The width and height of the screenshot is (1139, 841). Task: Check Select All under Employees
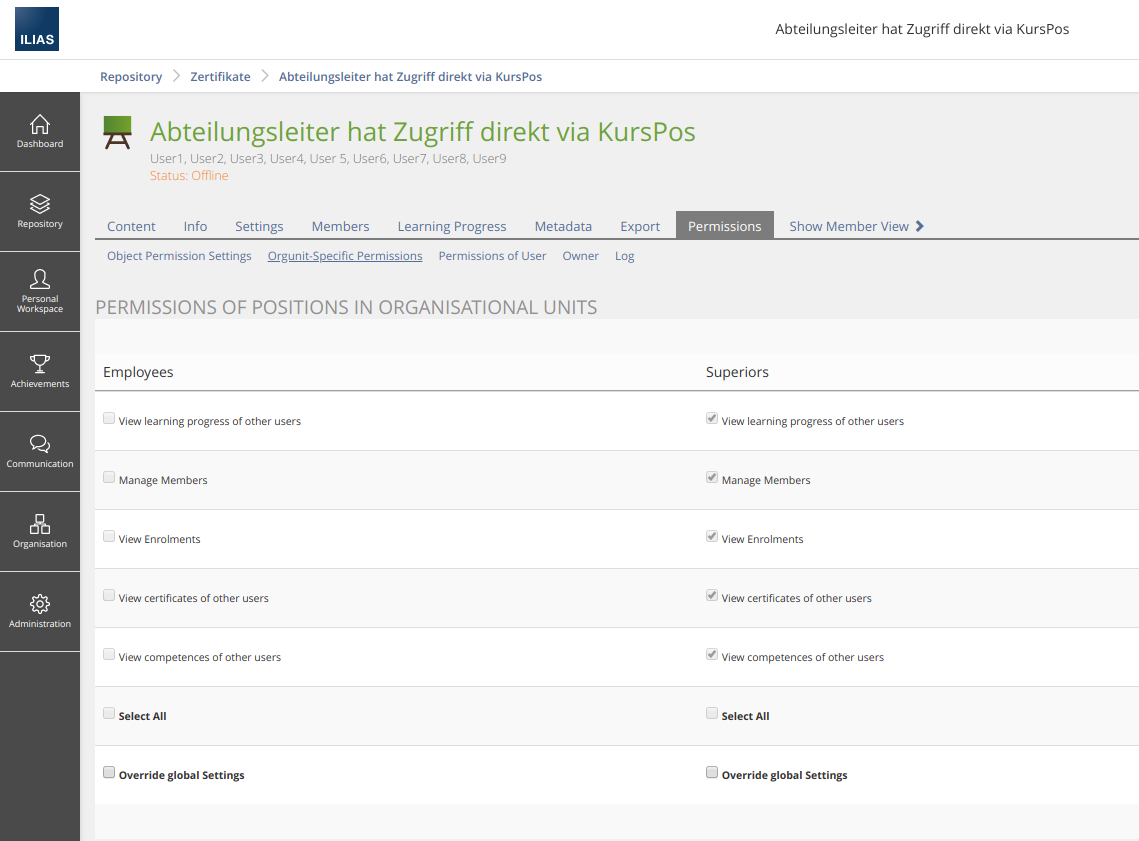click(109, 714)
